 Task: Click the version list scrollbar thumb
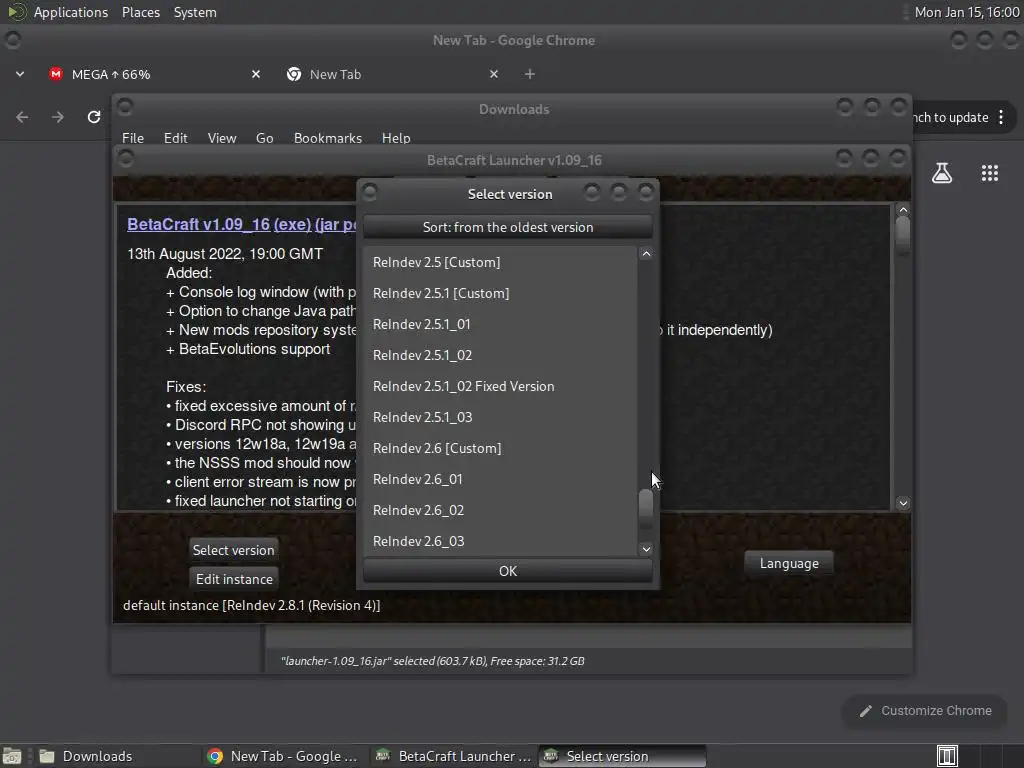[646, 507]
